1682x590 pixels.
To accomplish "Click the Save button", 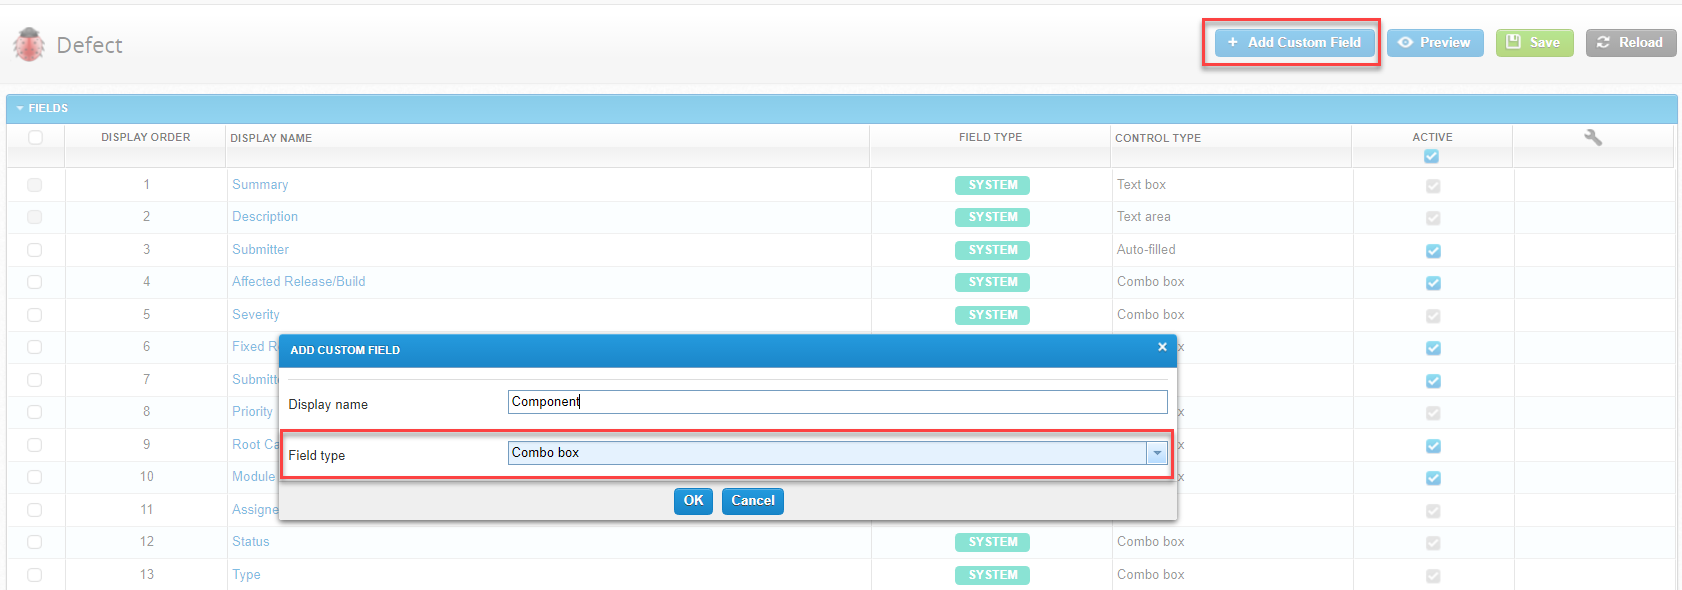I will point(1534,43).
